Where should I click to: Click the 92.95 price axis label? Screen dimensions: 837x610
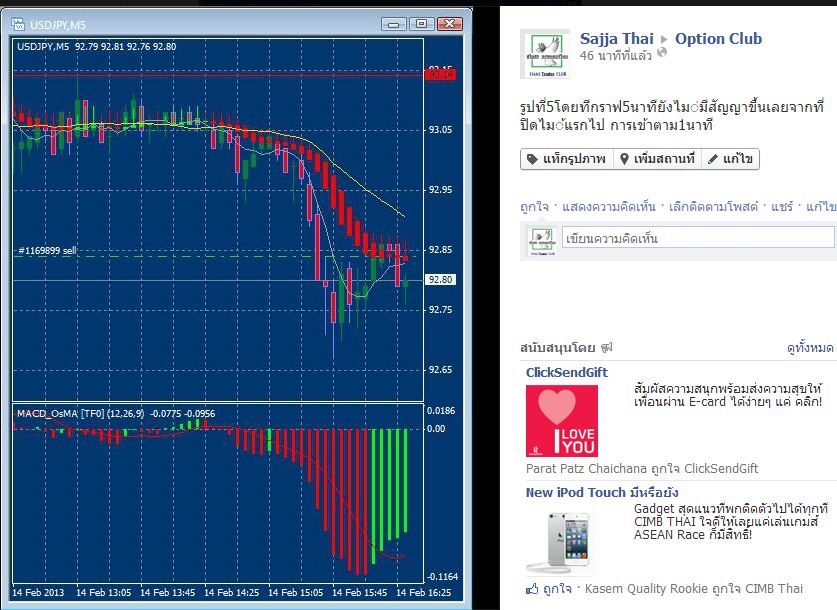[x=440, y=189]
